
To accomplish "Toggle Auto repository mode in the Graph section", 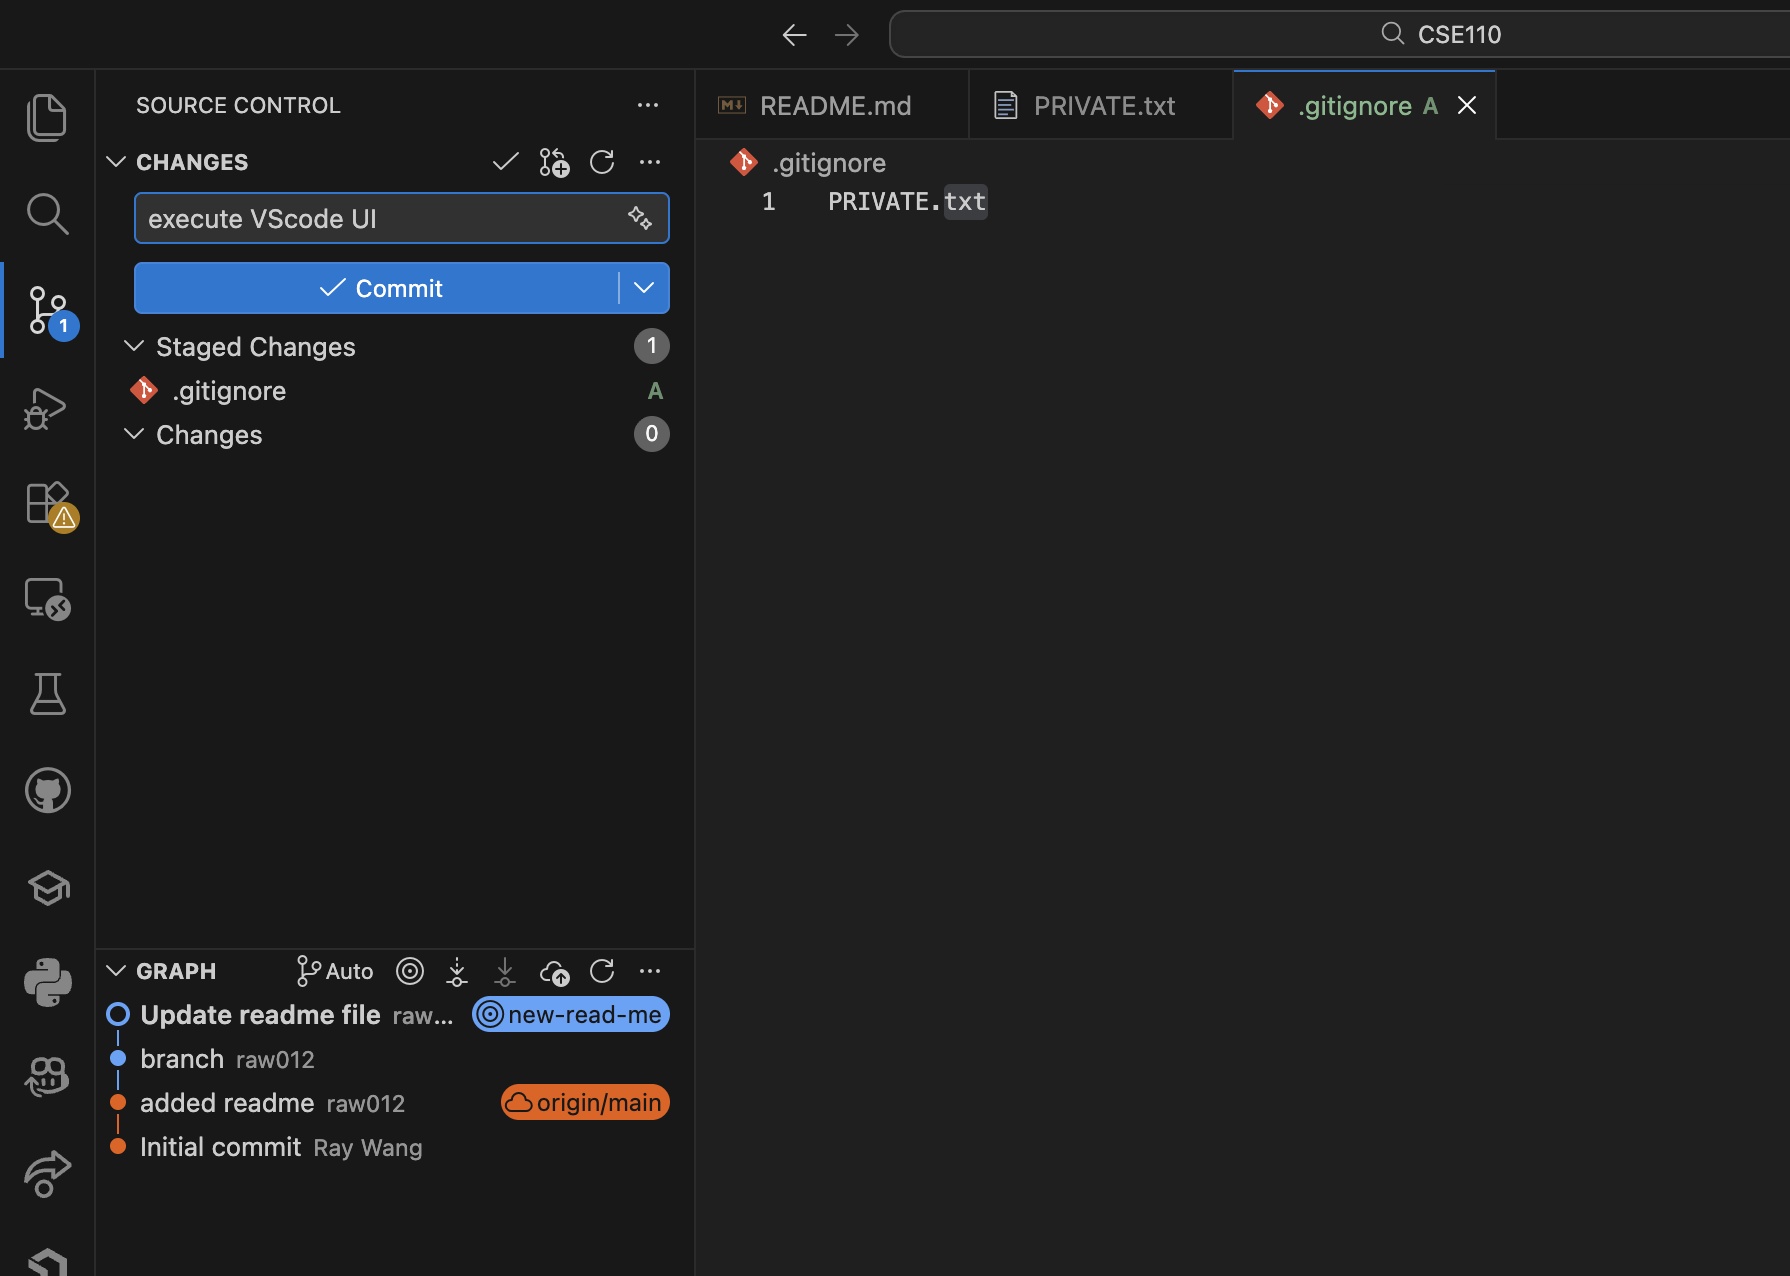I will [x=333, y=970].
